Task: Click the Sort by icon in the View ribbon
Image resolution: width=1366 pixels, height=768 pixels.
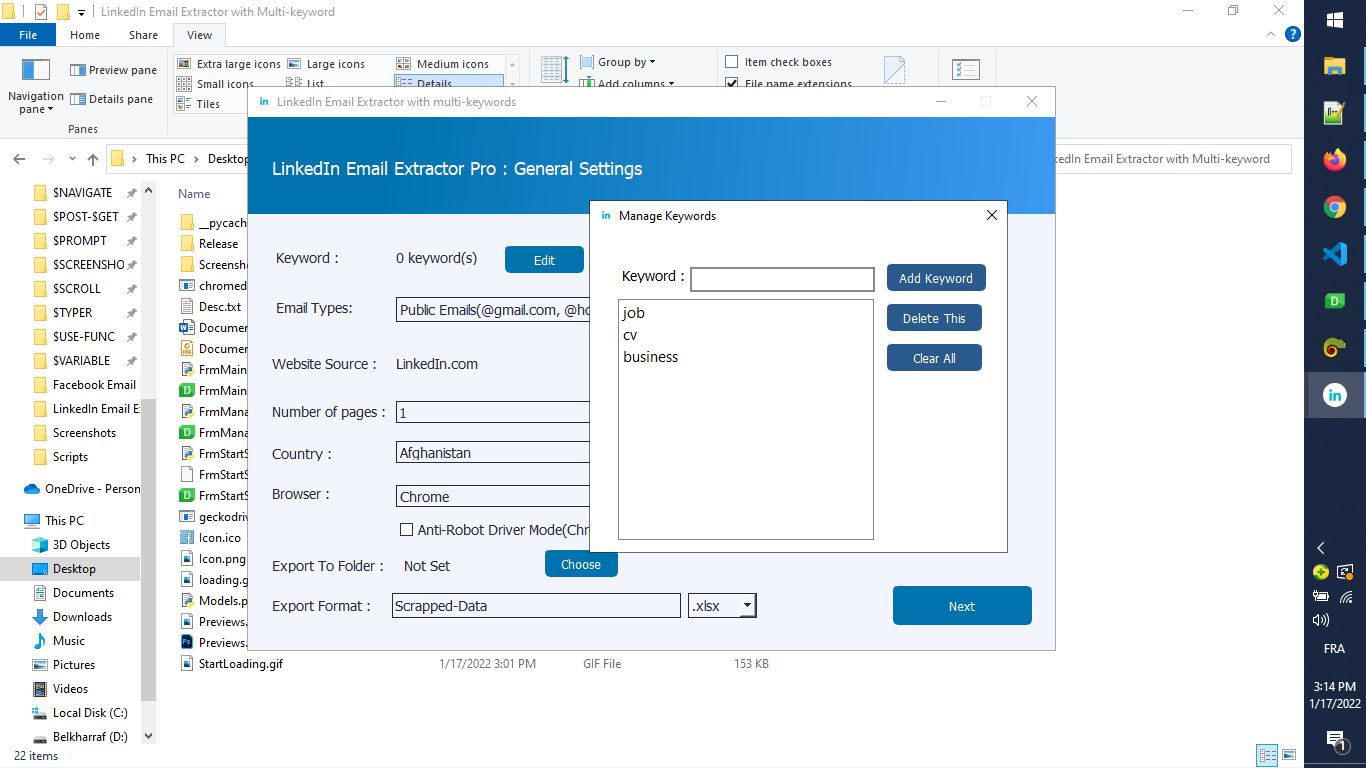Action: pyautogui.click(x=555, y=69)
